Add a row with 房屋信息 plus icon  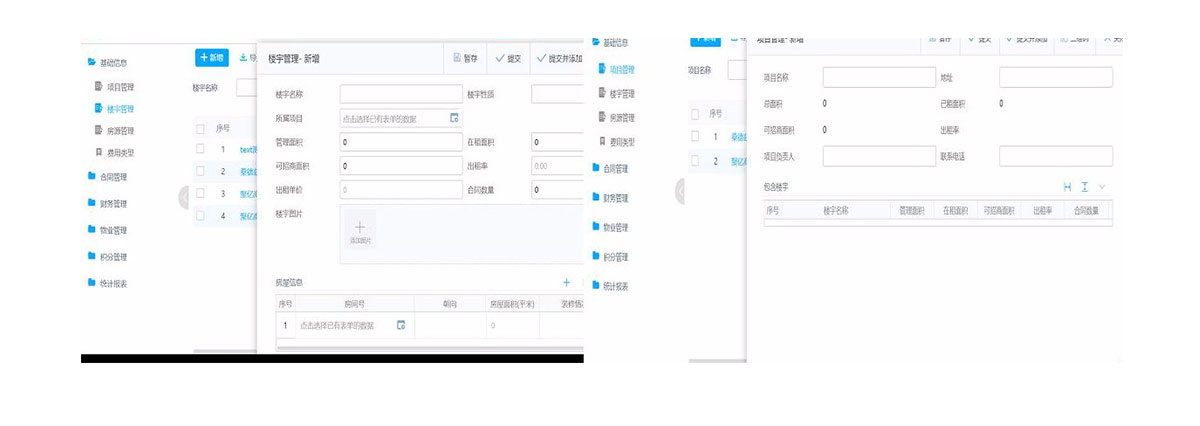(x=566, y=284)
